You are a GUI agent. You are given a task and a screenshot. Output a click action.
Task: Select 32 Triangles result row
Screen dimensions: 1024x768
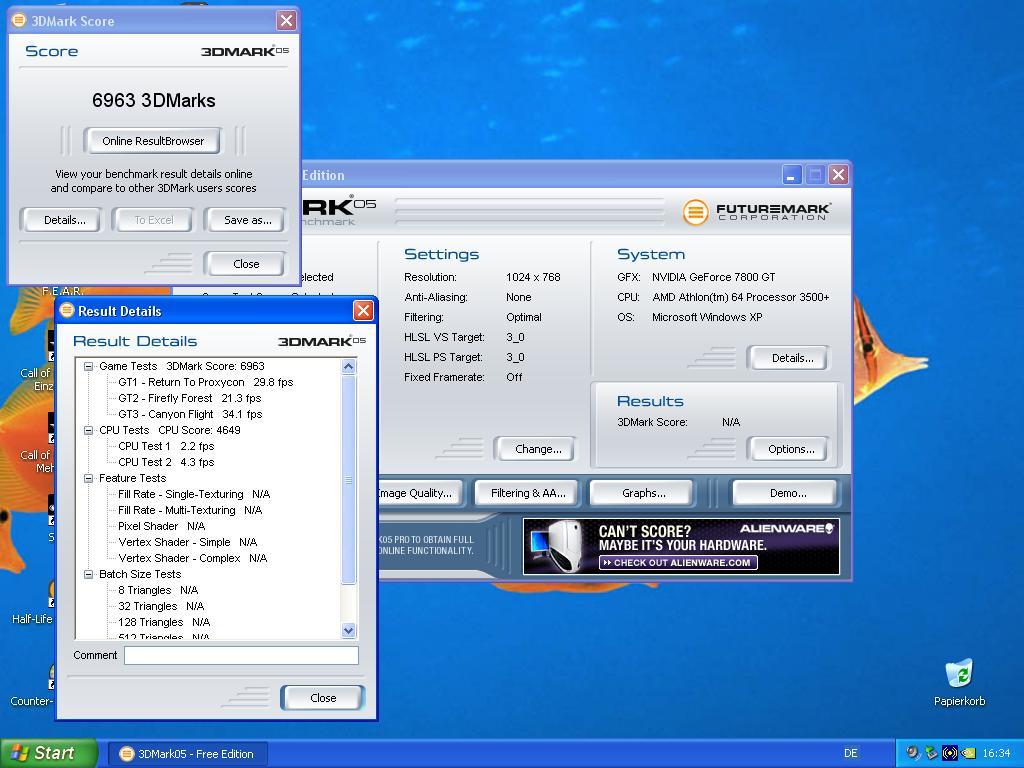tap(161, 606)
